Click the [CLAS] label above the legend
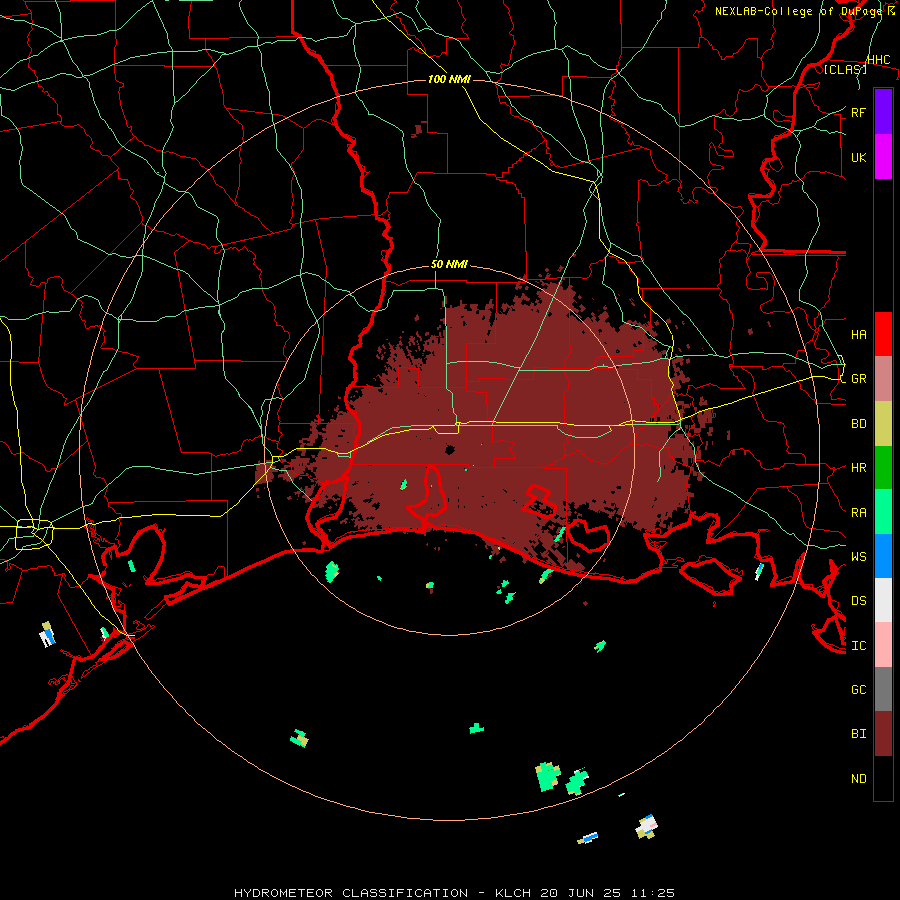 845,69
